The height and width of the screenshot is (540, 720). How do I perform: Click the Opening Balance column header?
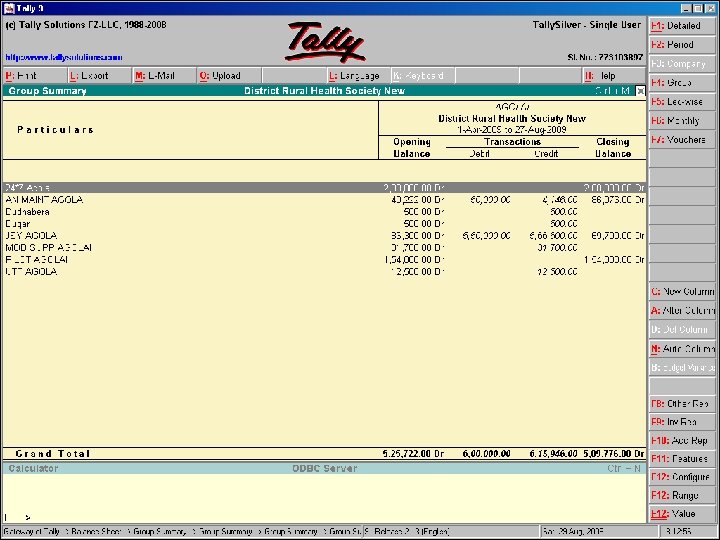pyautogui.click(x=412, y=148)
